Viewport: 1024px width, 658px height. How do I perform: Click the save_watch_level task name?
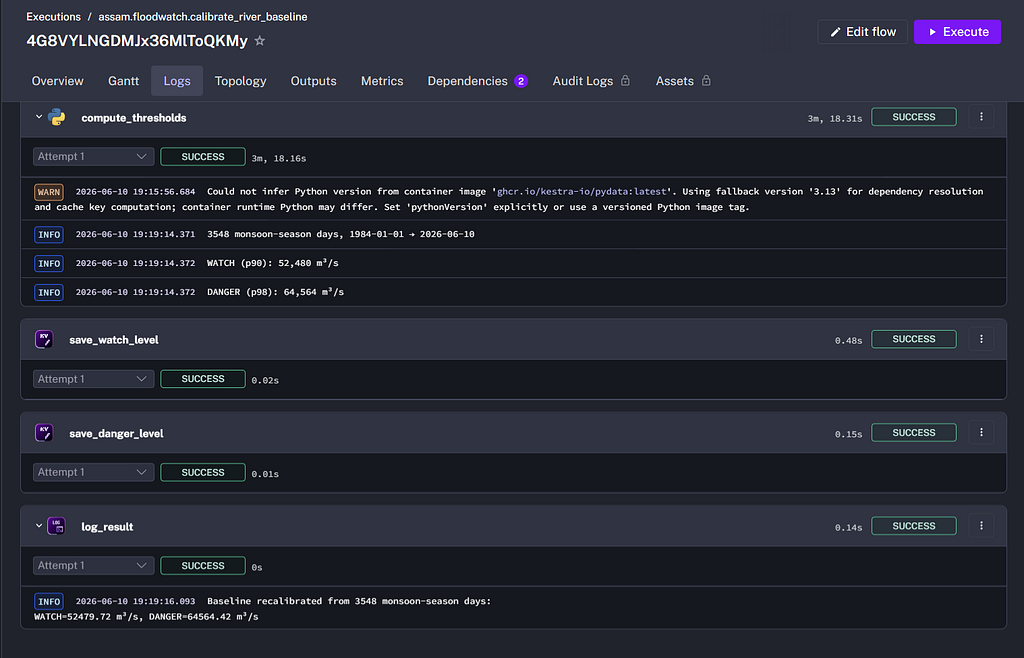114,339
